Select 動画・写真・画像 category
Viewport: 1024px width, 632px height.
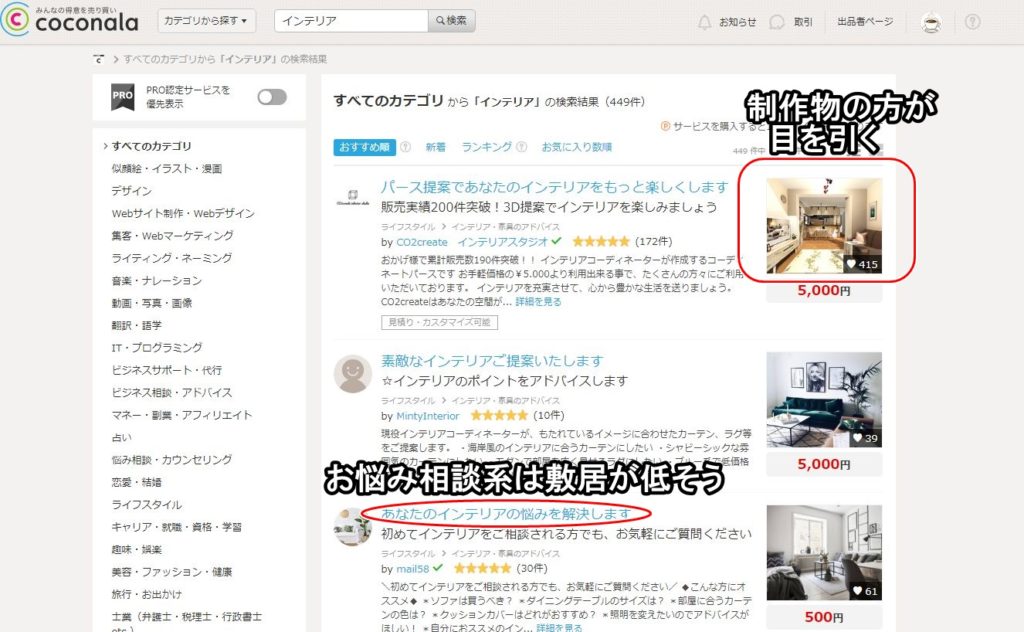[x=152, y=303]
